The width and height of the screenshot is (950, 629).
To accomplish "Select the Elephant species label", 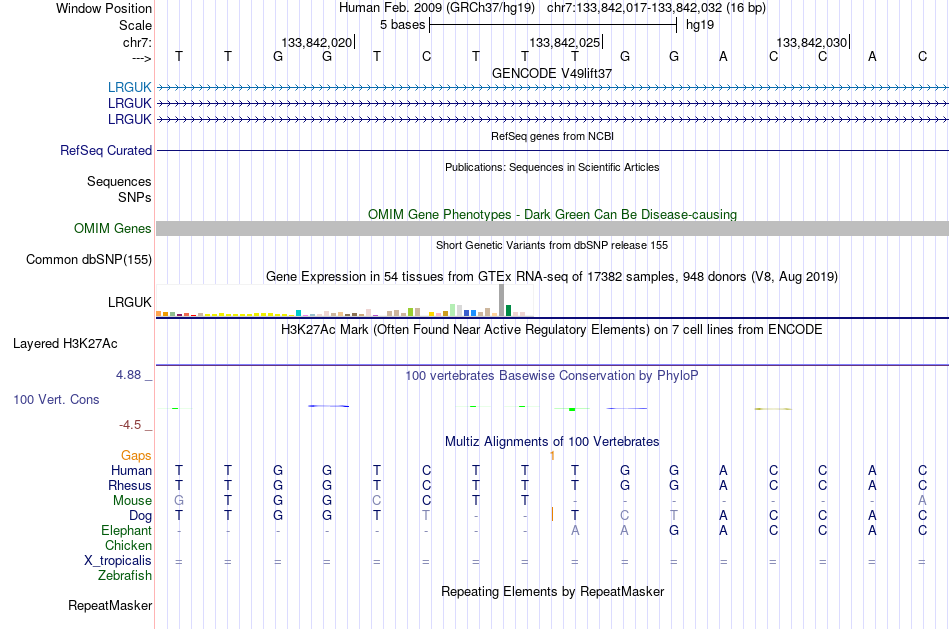I will coord(127,530).
